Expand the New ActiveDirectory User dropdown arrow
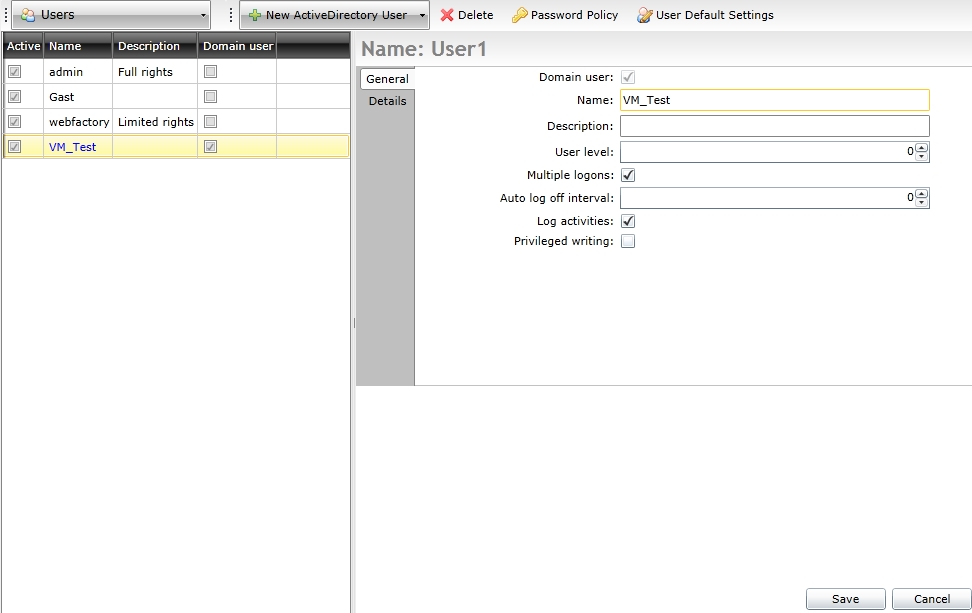Image resolution: width=972 pixels, height=613 pixels. click(423, 15)
